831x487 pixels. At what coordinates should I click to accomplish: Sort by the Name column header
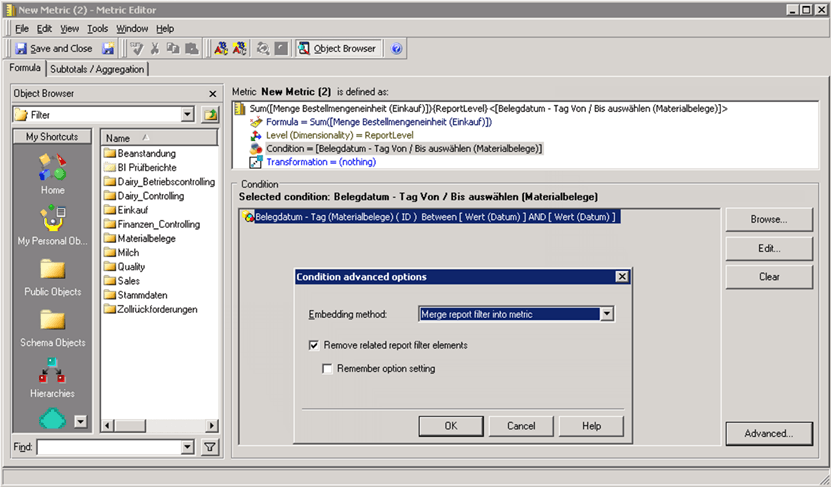click(159, 138)
